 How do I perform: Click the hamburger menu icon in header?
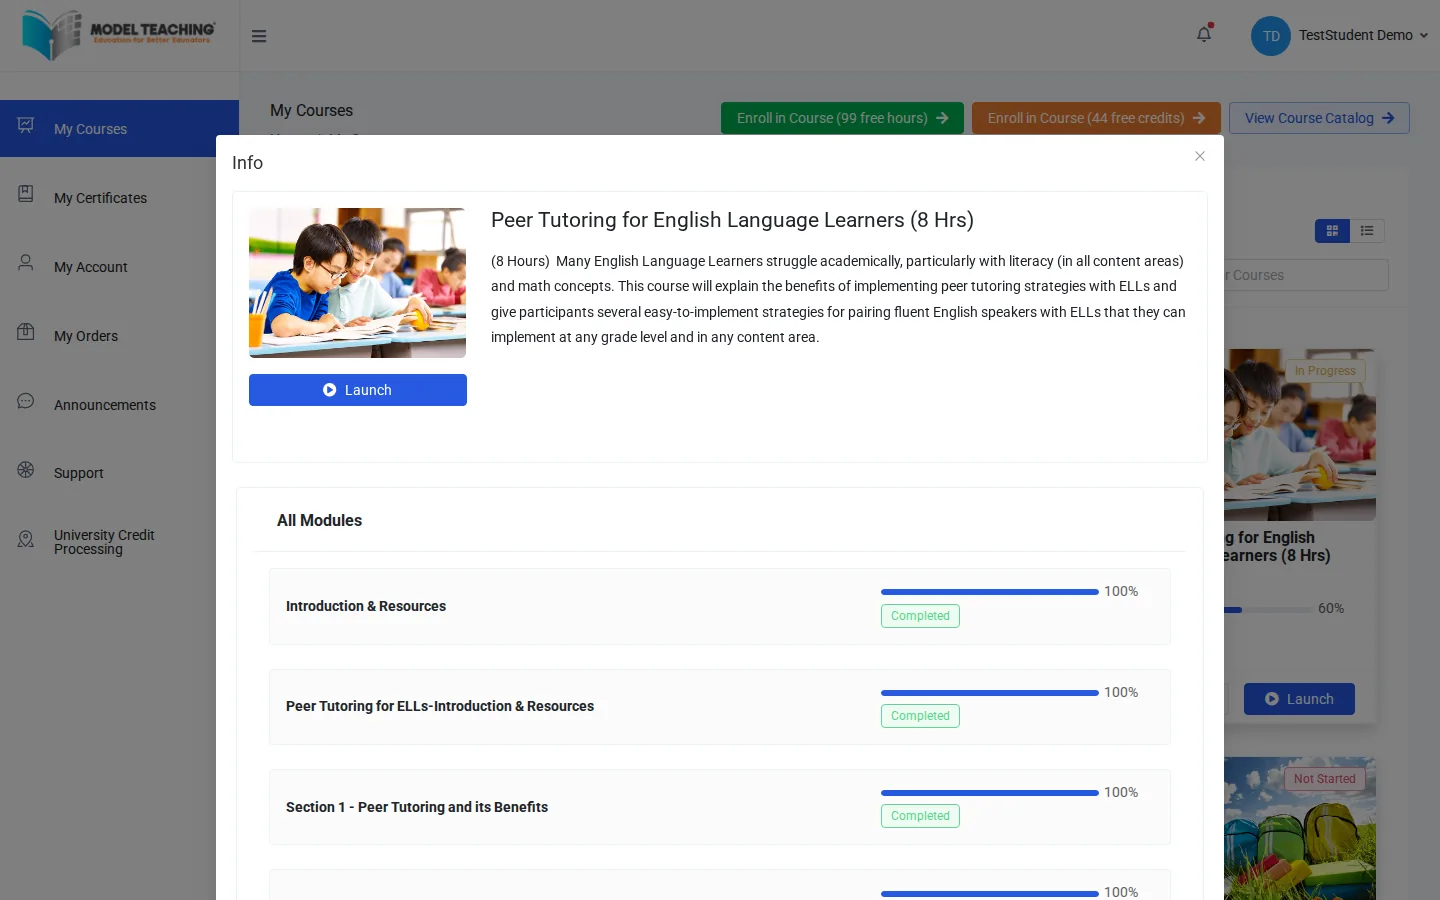[259, 36]
